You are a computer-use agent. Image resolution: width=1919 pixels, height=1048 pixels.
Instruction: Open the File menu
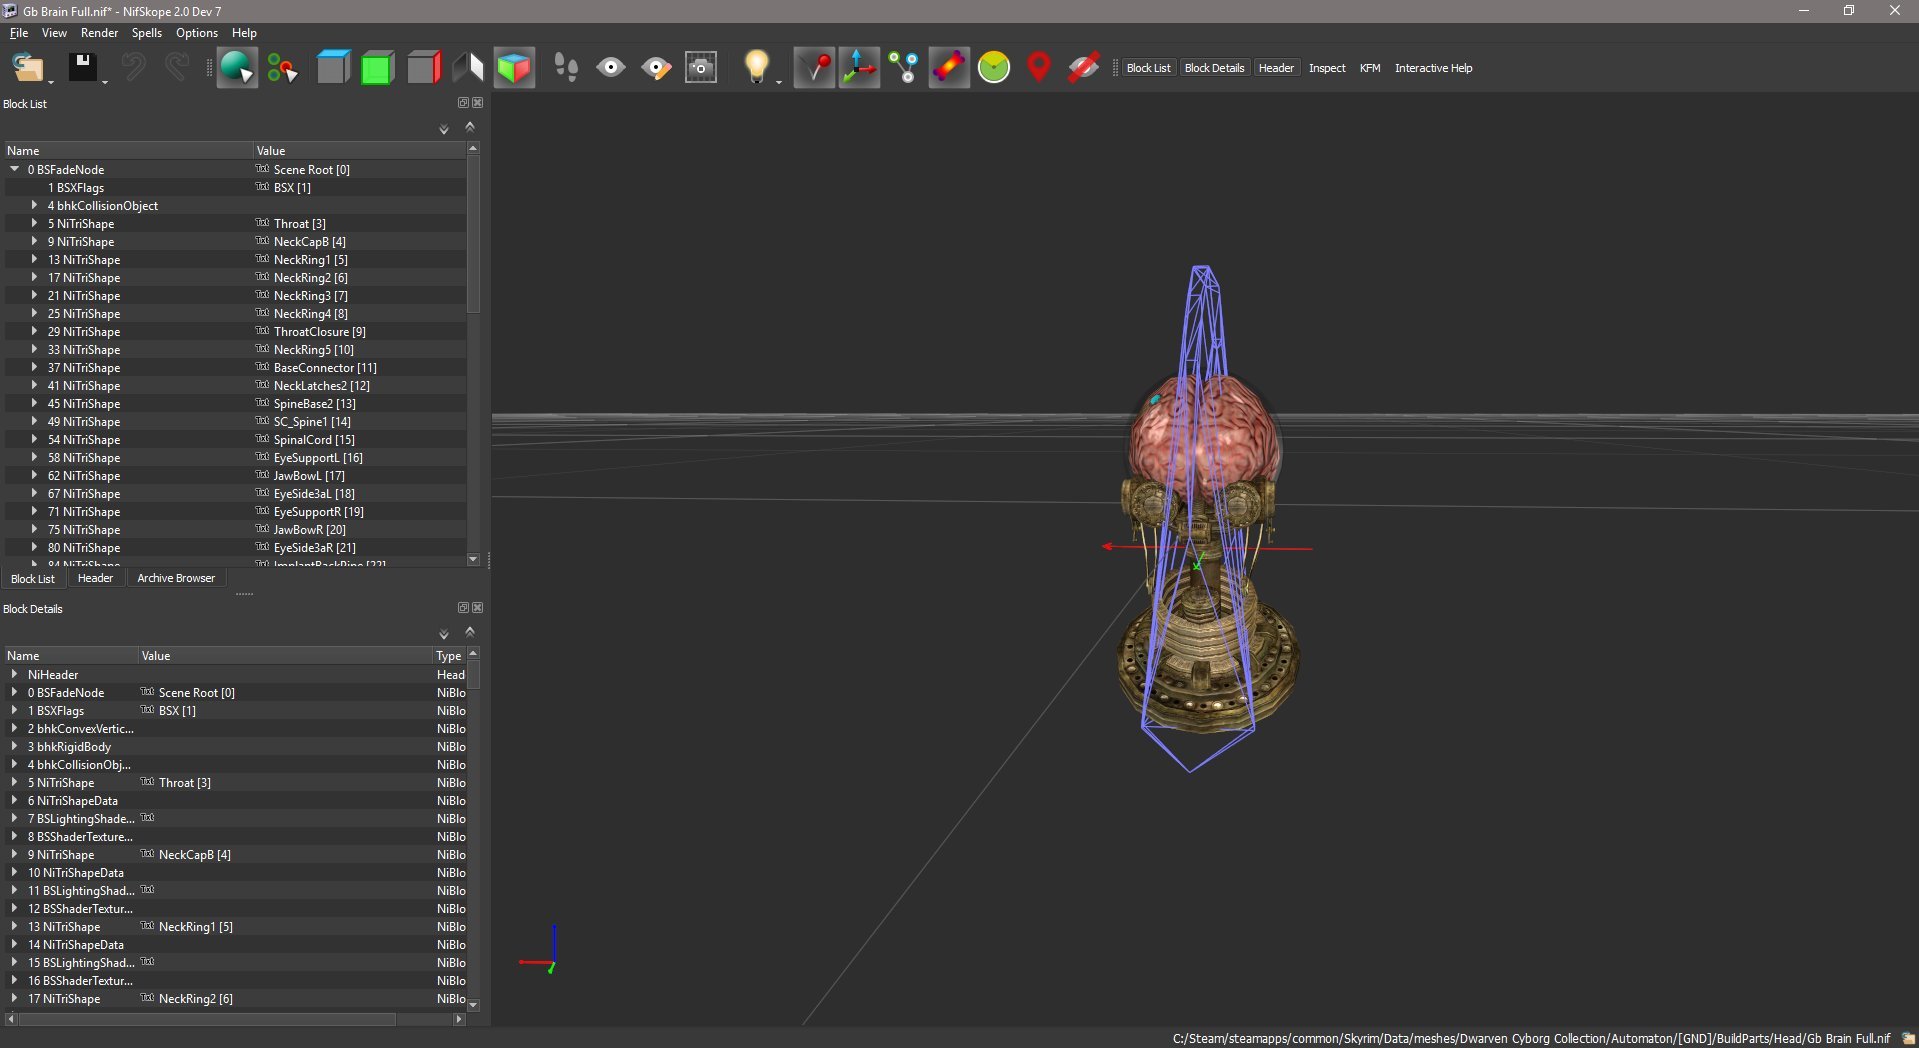pyautogui.click(x=19, y=33)
